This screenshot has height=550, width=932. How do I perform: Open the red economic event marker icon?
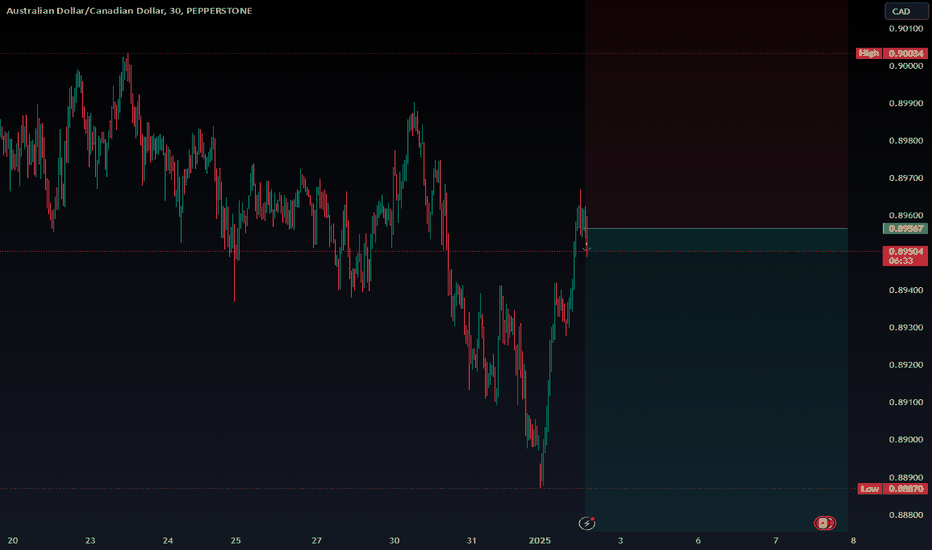(824, 523)
